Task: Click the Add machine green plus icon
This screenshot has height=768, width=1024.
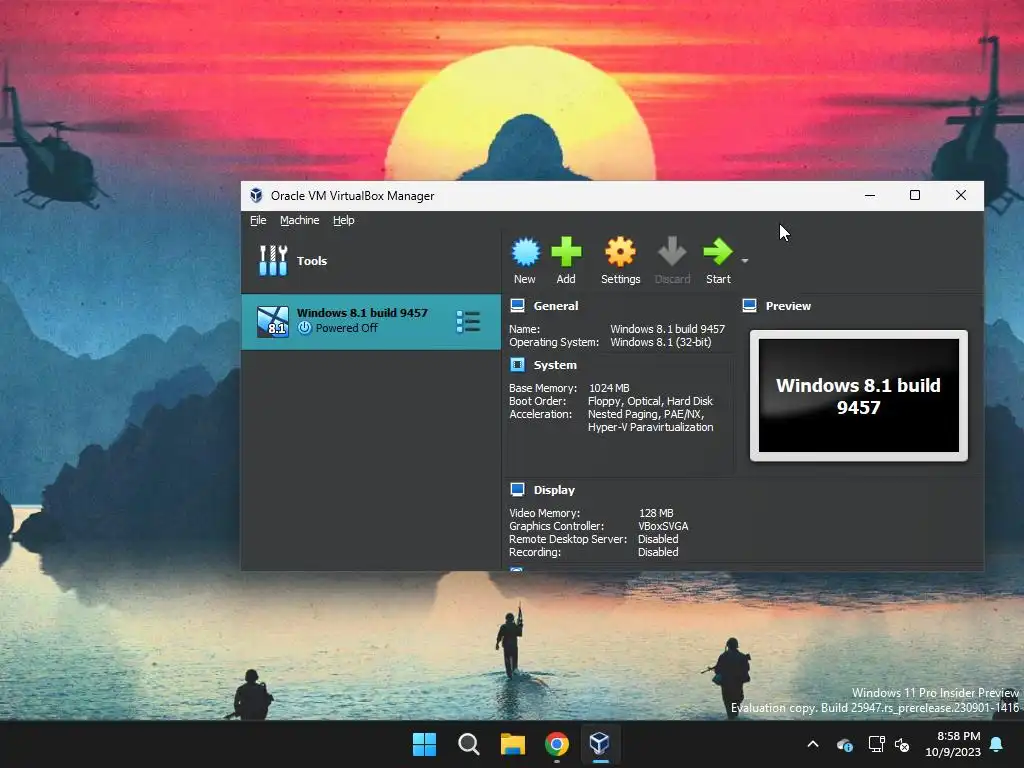Action: click(566, 252)
